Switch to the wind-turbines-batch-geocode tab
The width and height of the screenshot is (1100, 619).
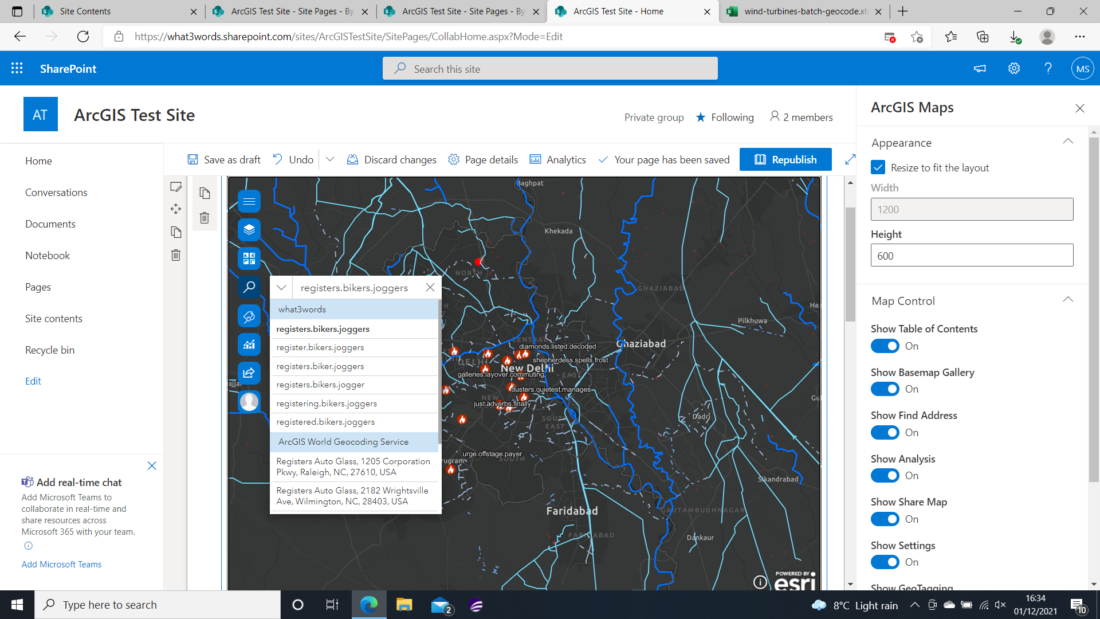(x=804, y=11)
